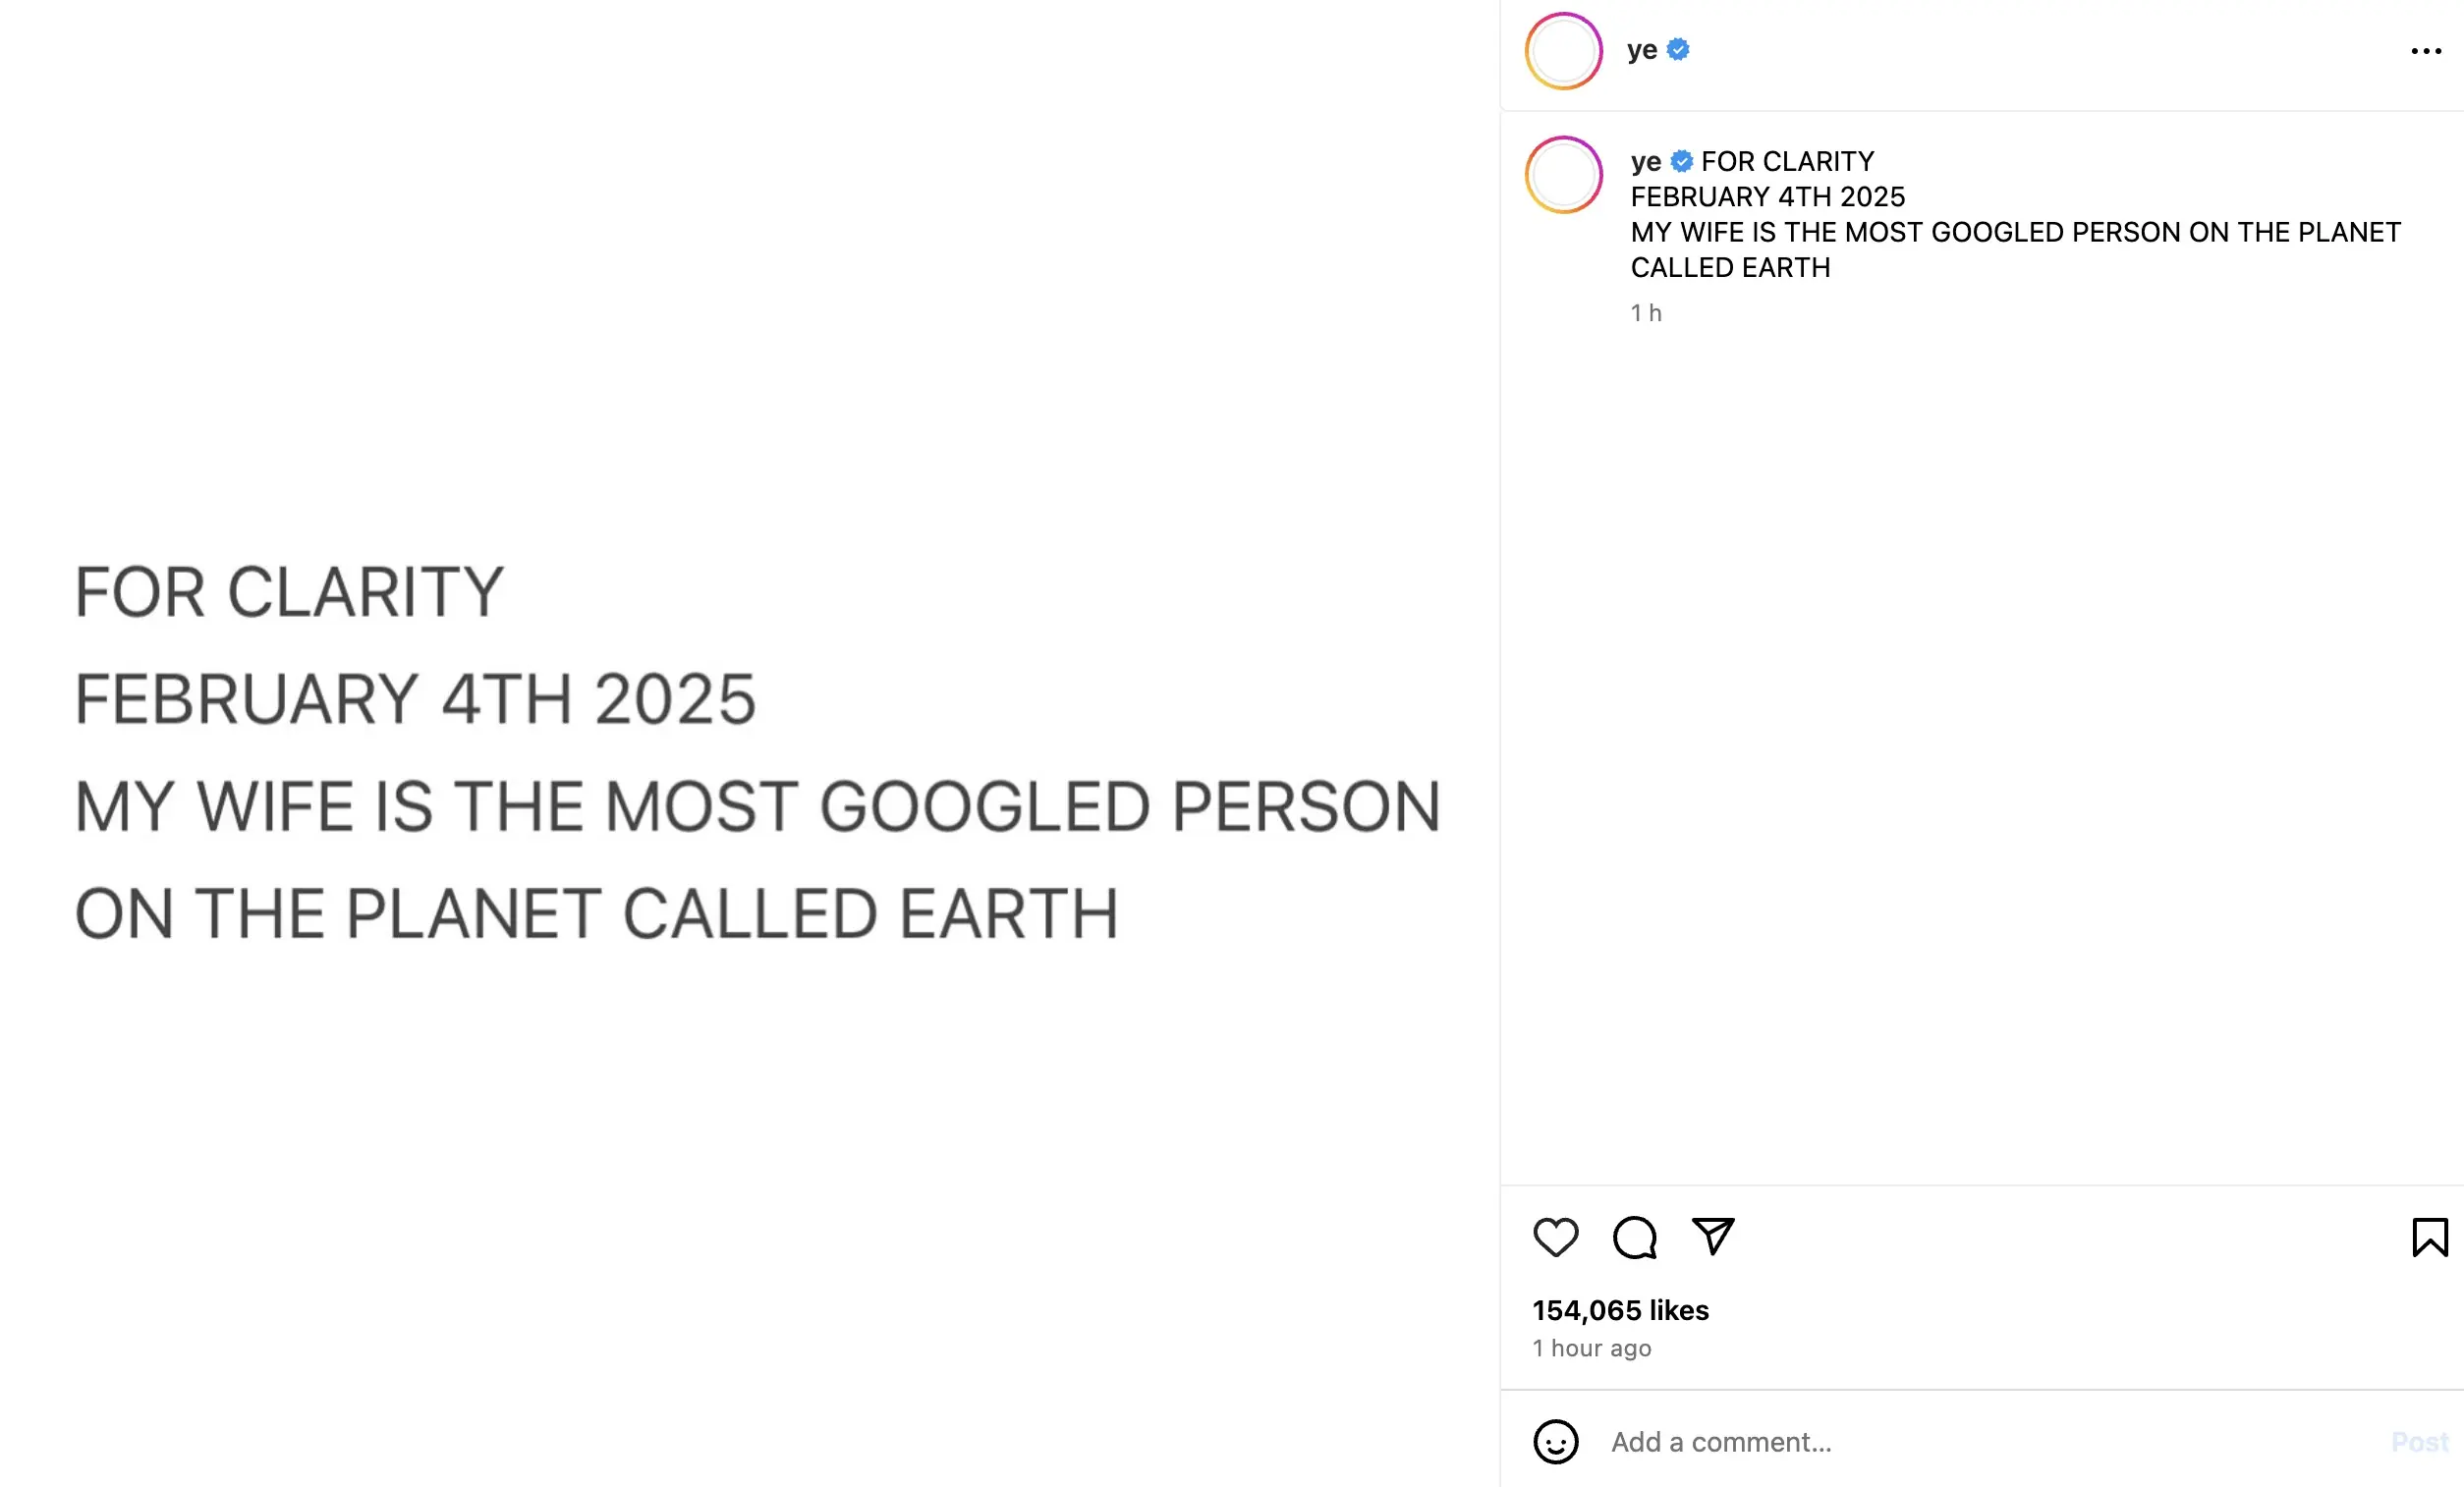2464x1487 pixels.
Task: Click the FOR CLARITY post image
Action: pyautogui.click(x=750, y=750)
